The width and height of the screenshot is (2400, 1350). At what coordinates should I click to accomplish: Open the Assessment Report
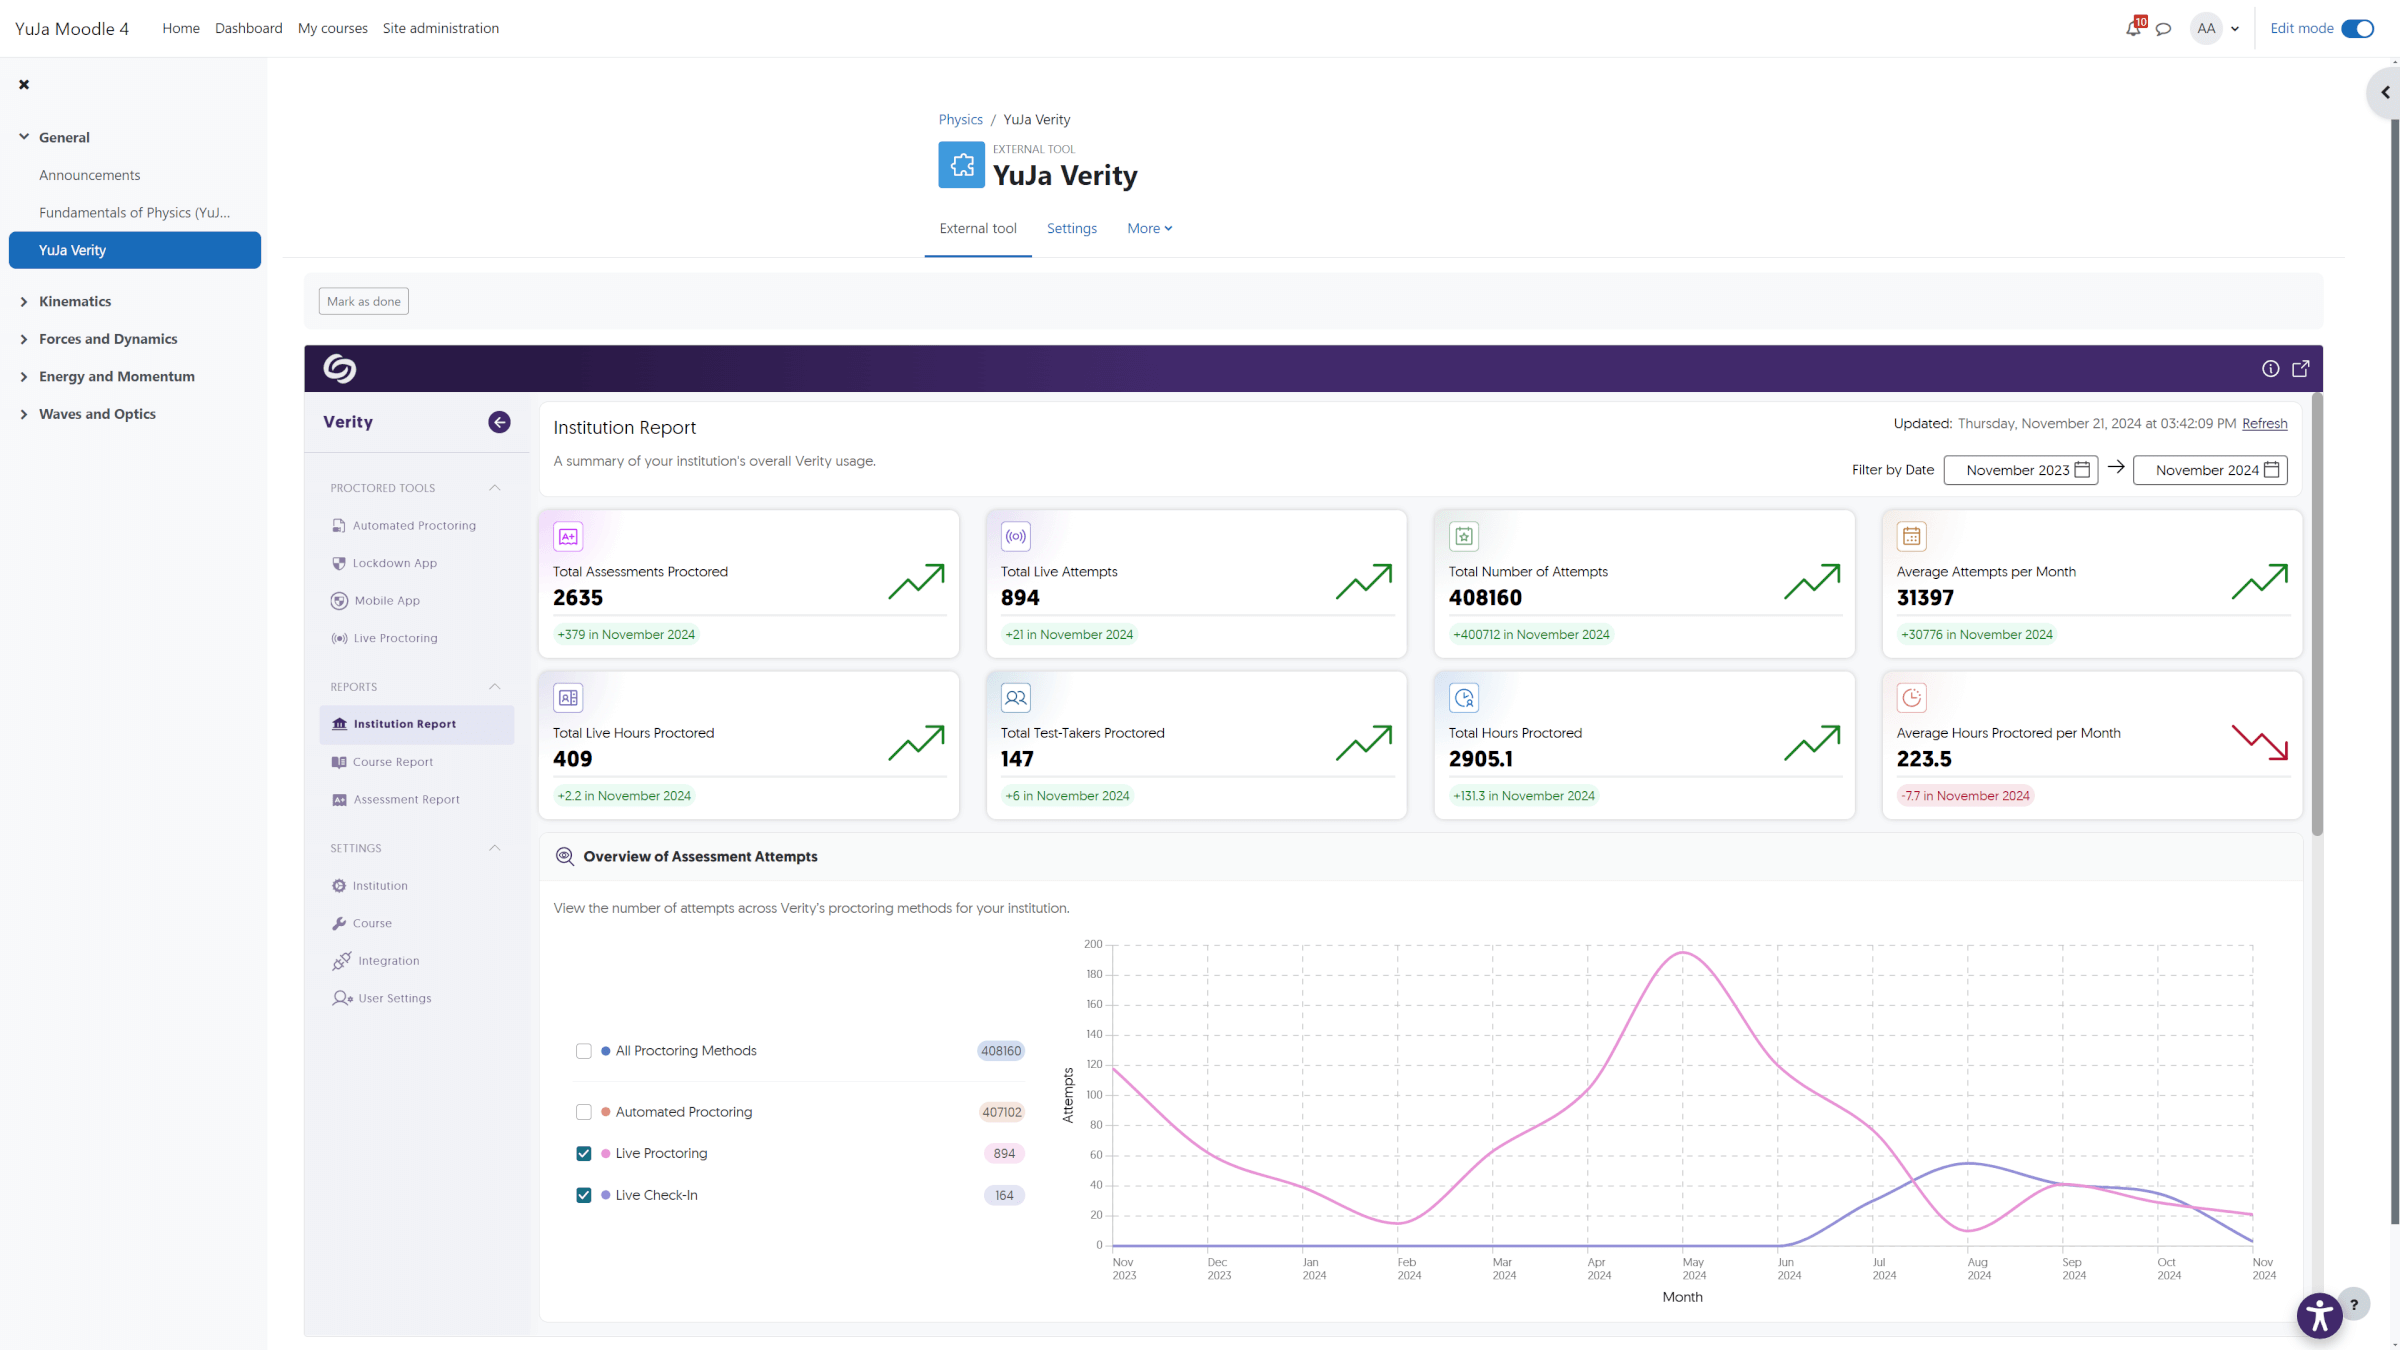(396, 799)
